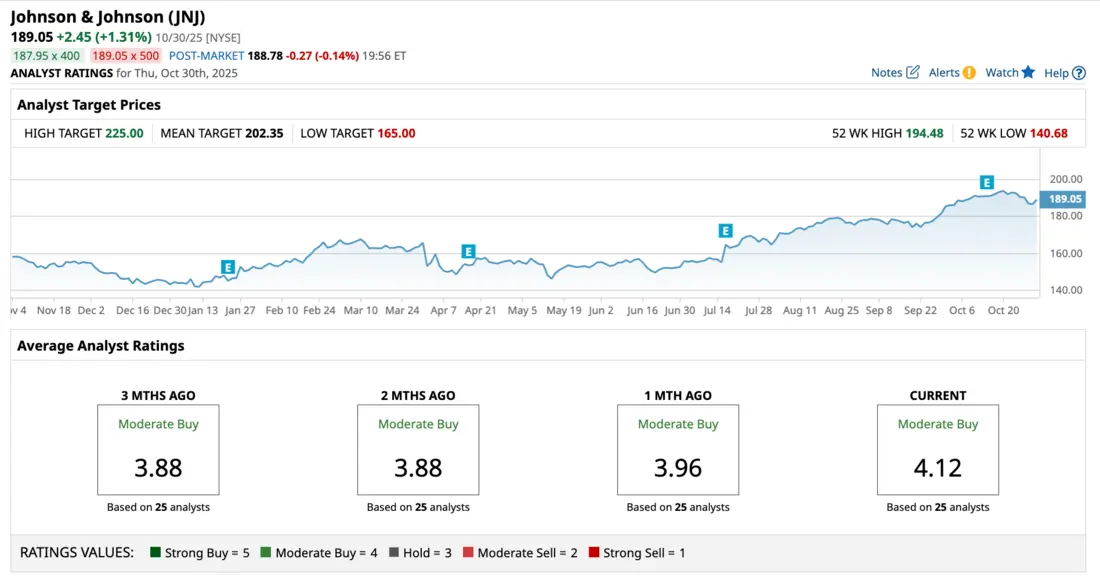The image size is (1100, 584).
Task: Click the blue Watch star icon
Action: [x=1028, y=72]
